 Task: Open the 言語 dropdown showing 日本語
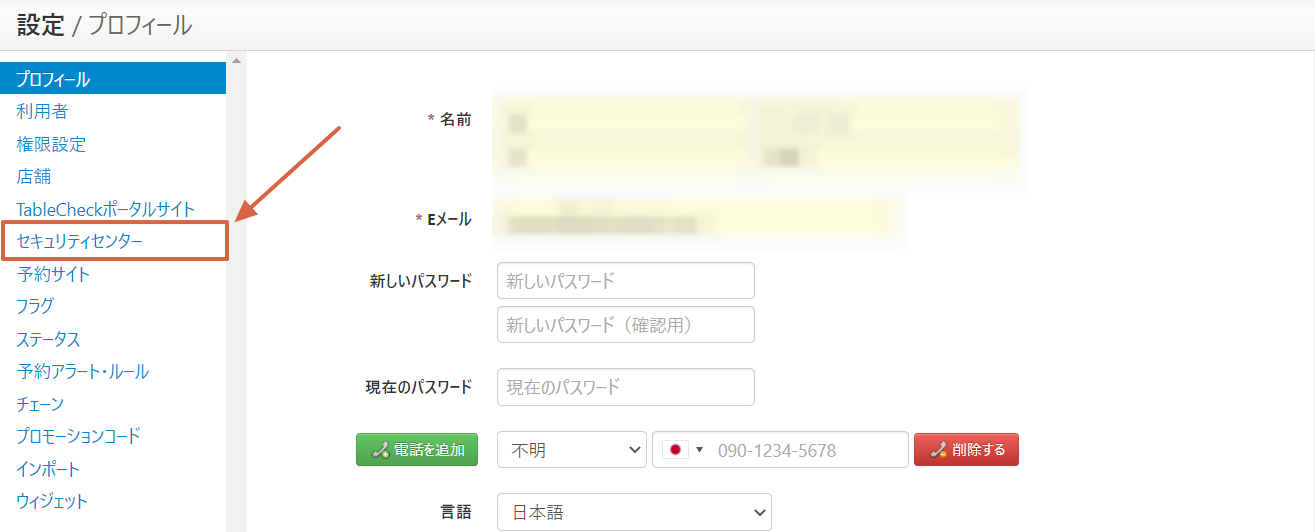point(634,512)
